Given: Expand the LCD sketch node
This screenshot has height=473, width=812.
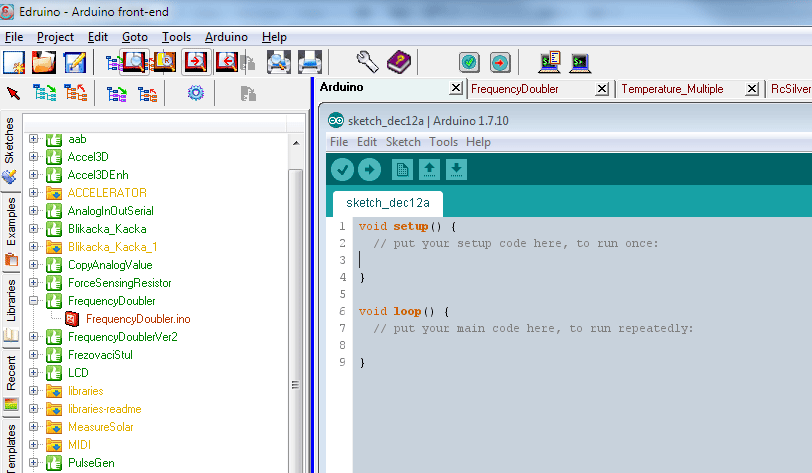Looking at the screenshot, I should tap(34, 372).
